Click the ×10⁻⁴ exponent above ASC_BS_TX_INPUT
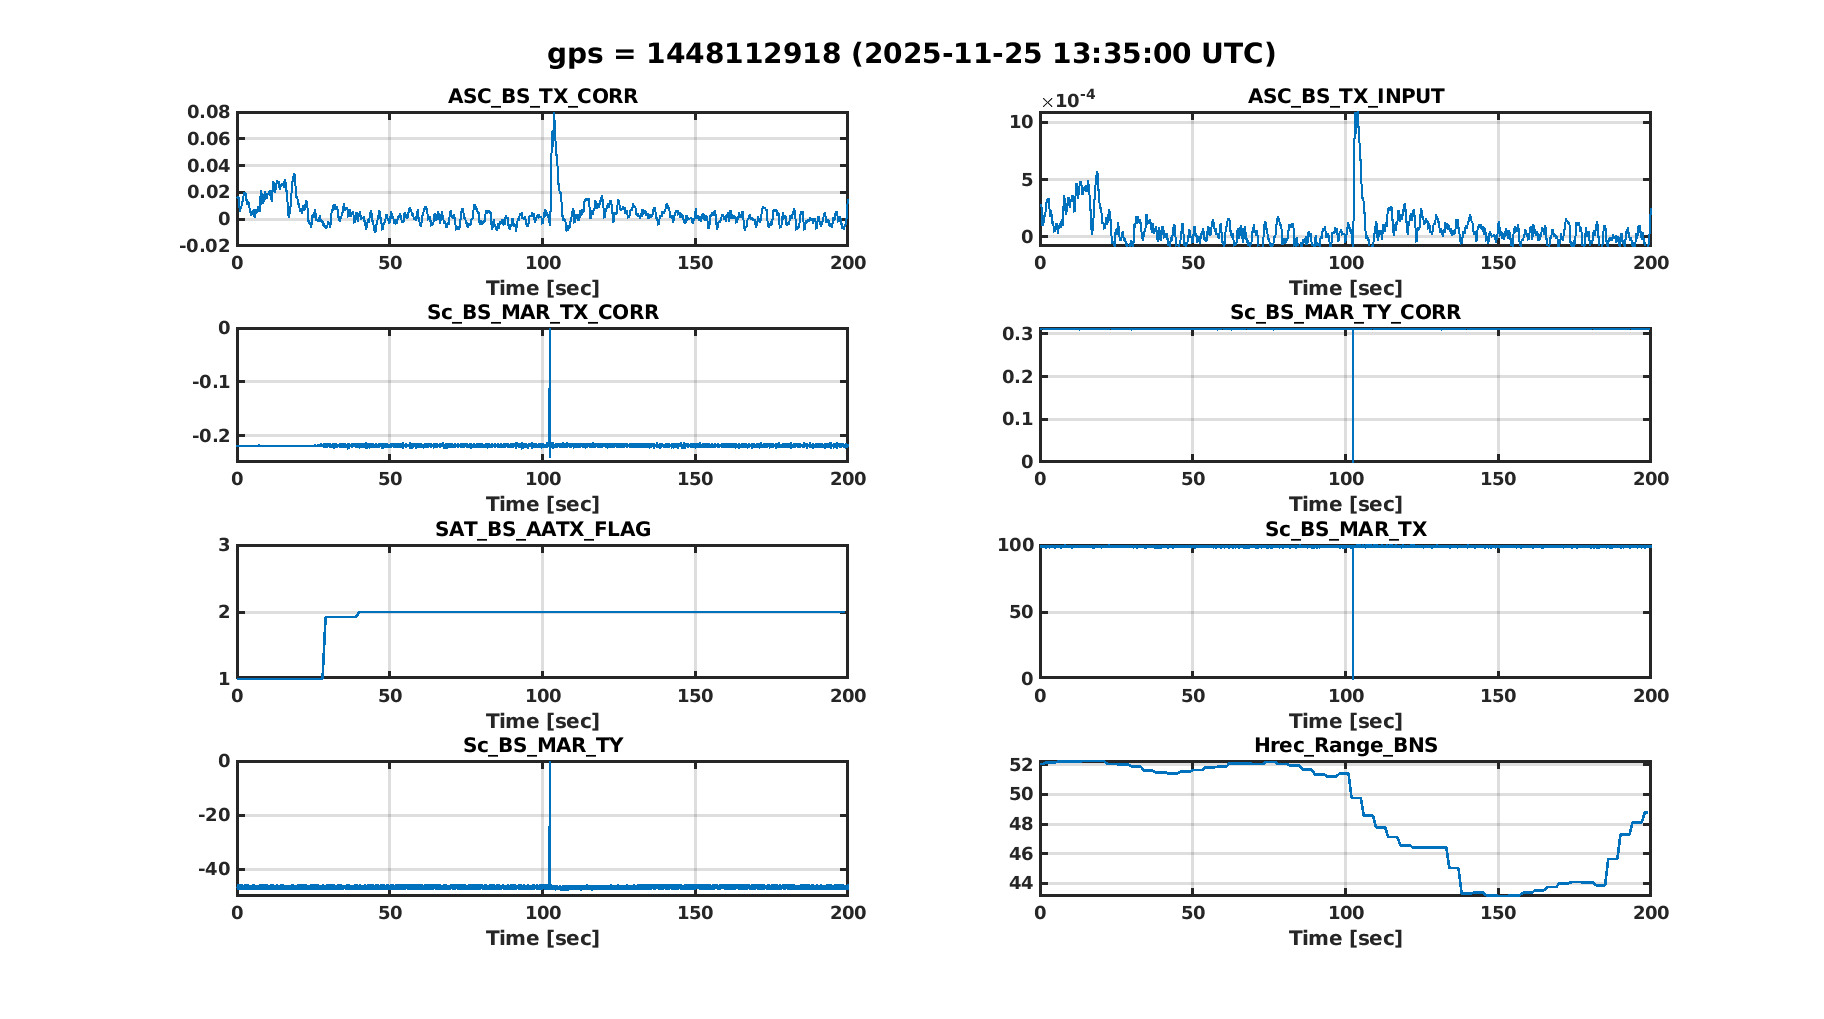The height and width of the screenshot is (1019, 1824). pos(1067,99)
